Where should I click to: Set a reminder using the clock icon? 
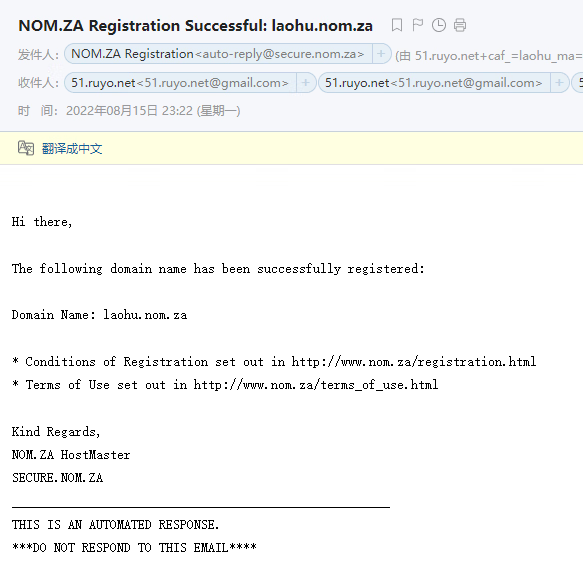439,25
